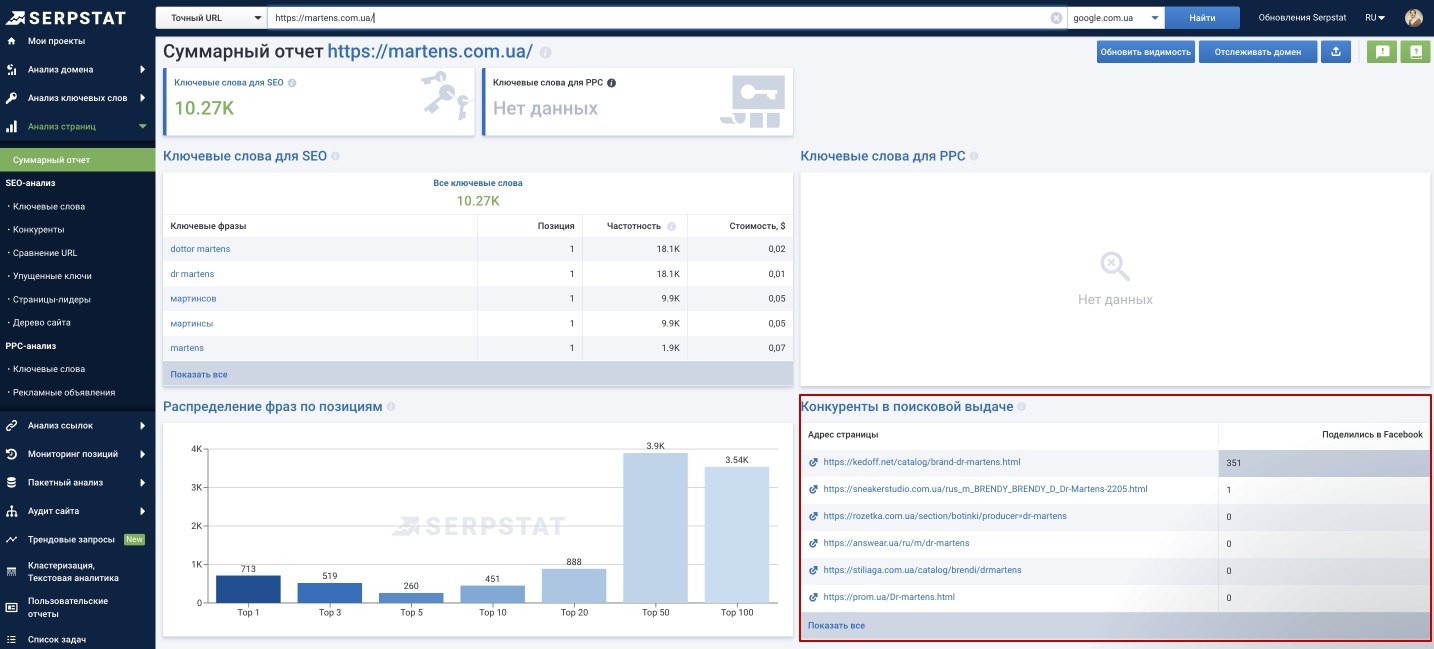Viewport: 1434px width, 649px height.
Task: Expand the Аудит сайта menu
Action: pos(143,511)
